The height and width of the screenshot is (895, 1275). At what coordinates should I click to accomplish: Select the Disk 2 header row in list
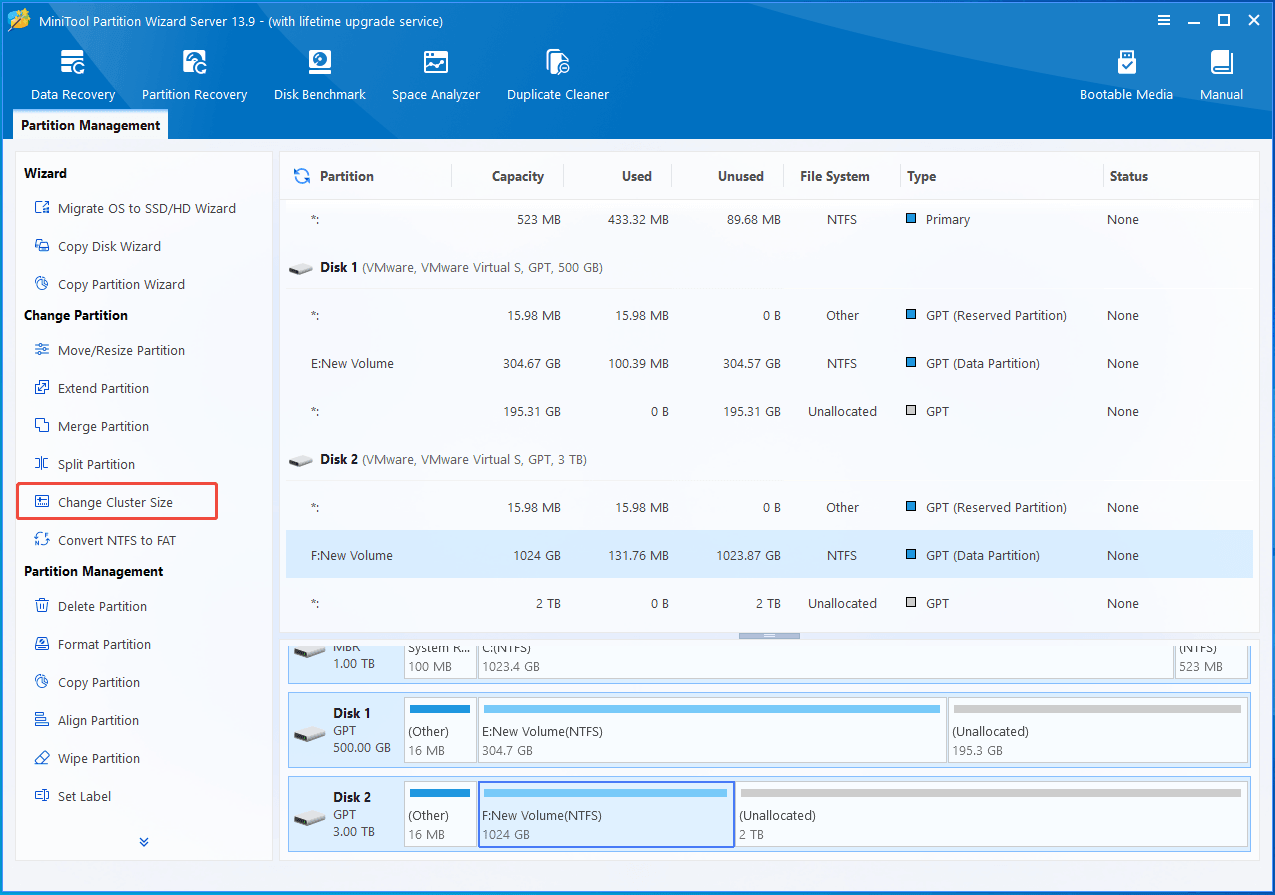769,459
